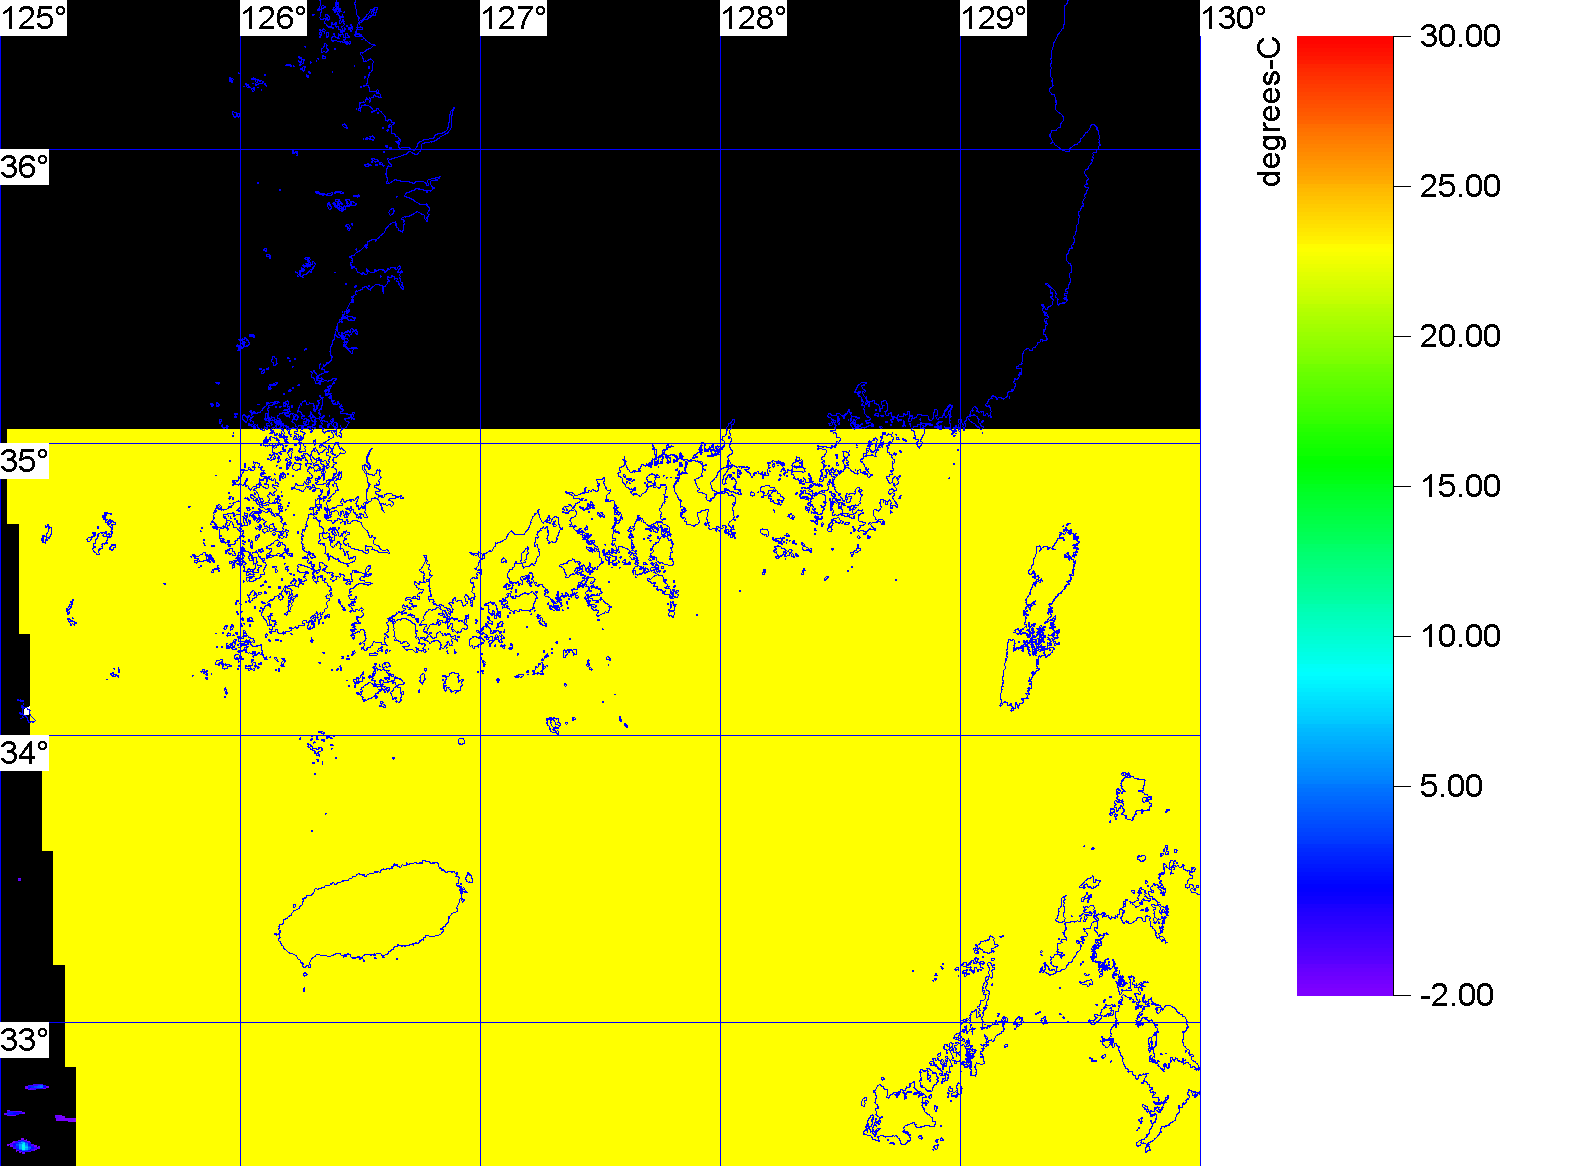Click the 25.00 value on color scale
Viewport: 1591px width, 1166px height.
click(x=1460, y=186)
